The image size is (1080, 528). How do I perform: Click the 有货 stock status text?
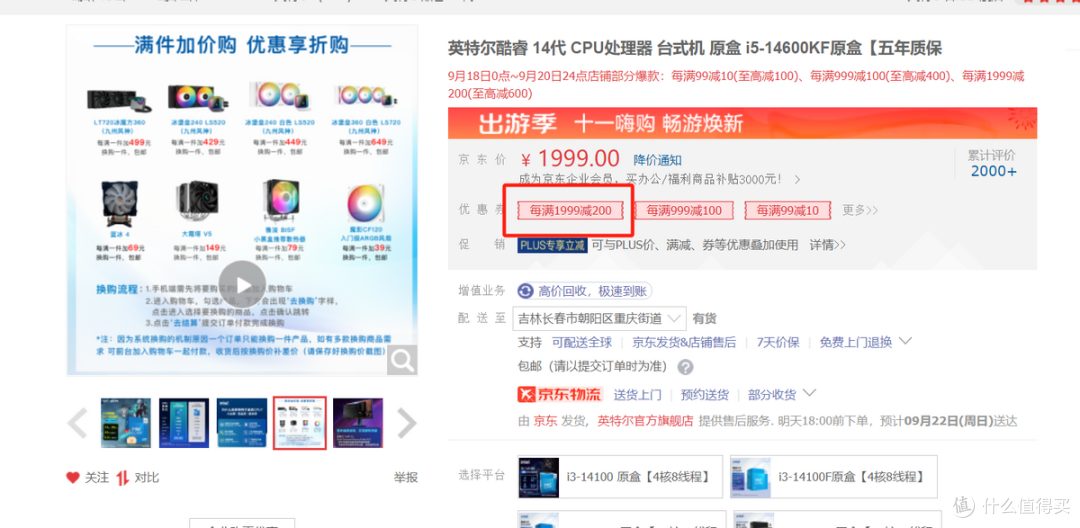[x=705, y=319]
